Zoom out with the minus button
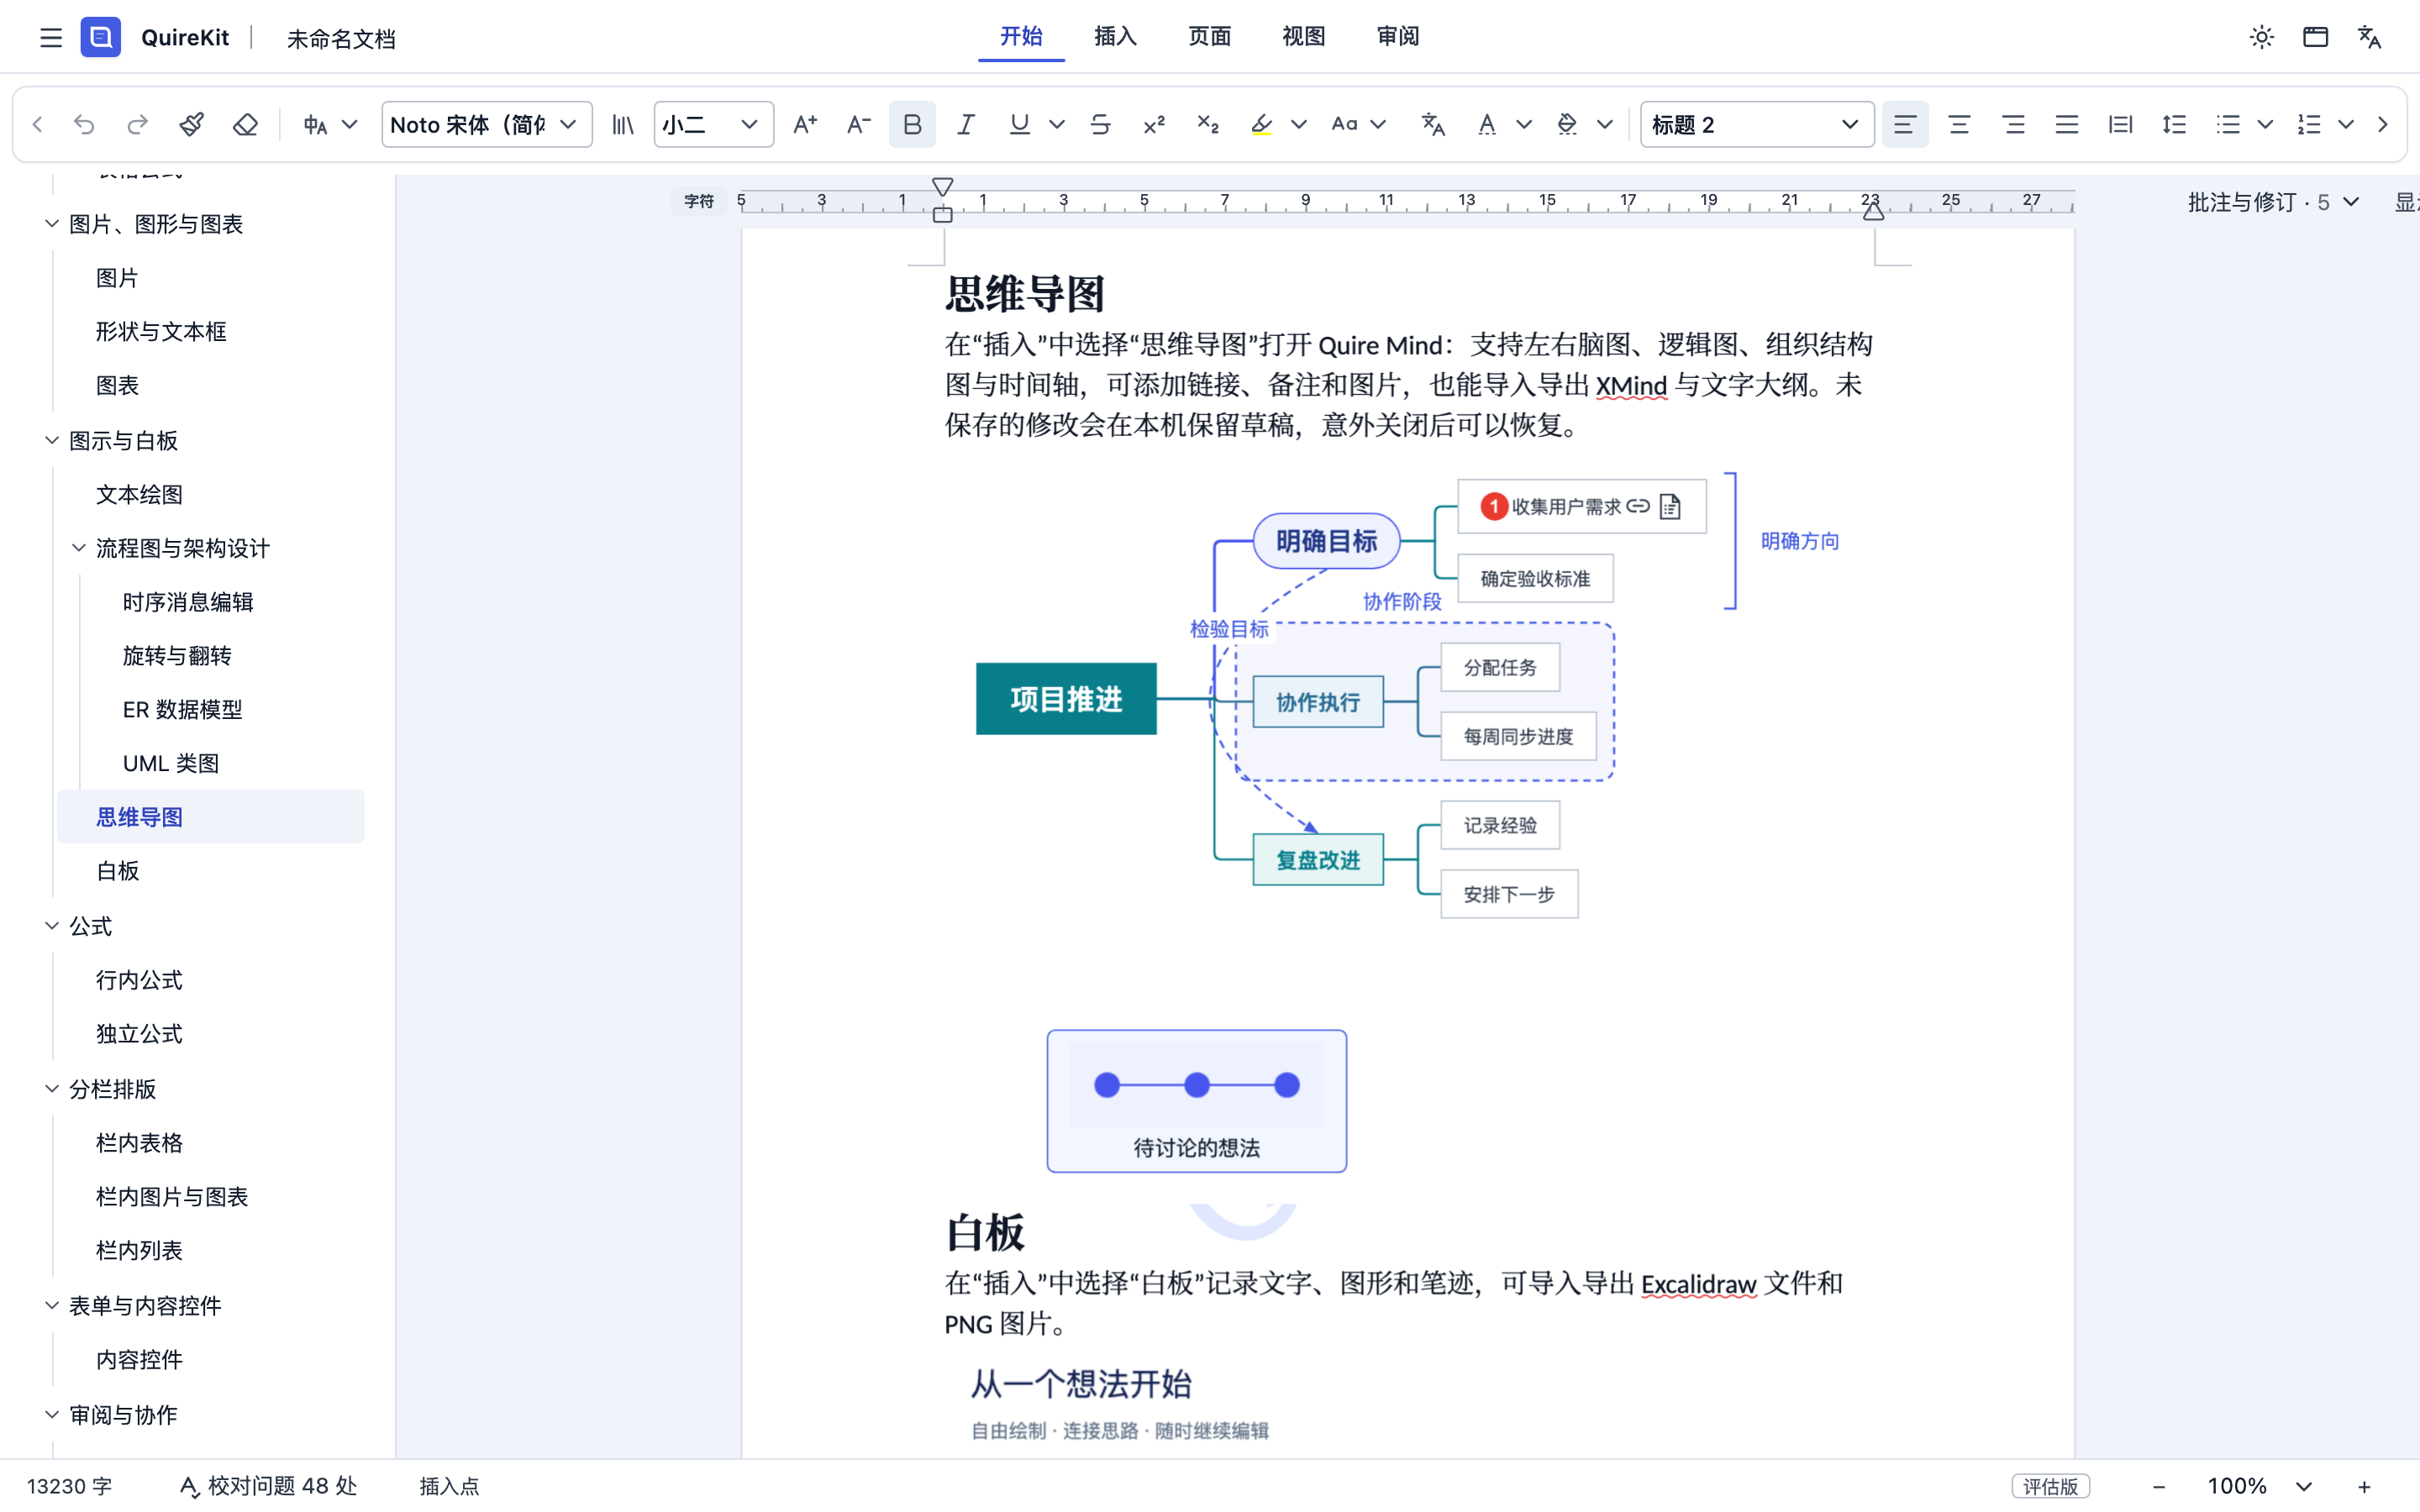 (x=2159, y=1486)
